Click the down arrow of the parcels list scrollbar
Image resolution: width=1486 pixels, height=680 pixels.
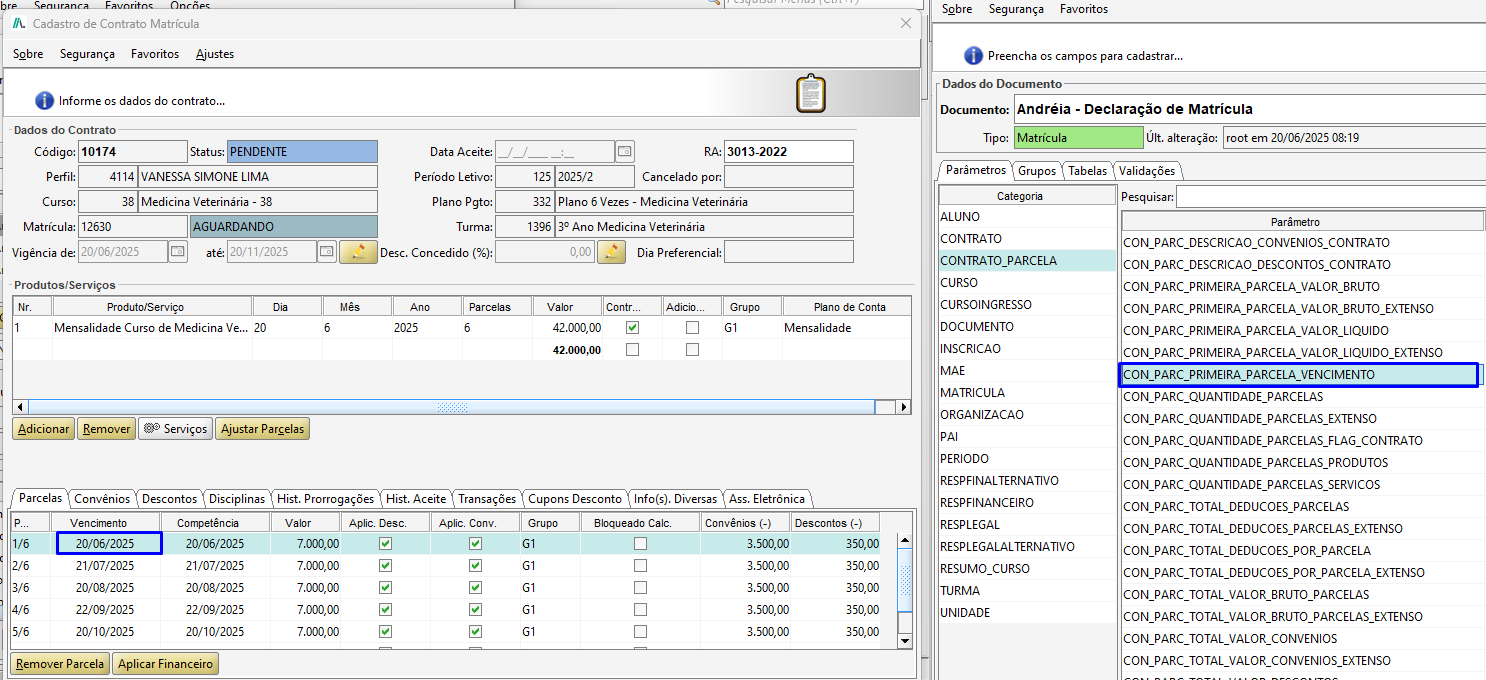click(x=905, y=640)
